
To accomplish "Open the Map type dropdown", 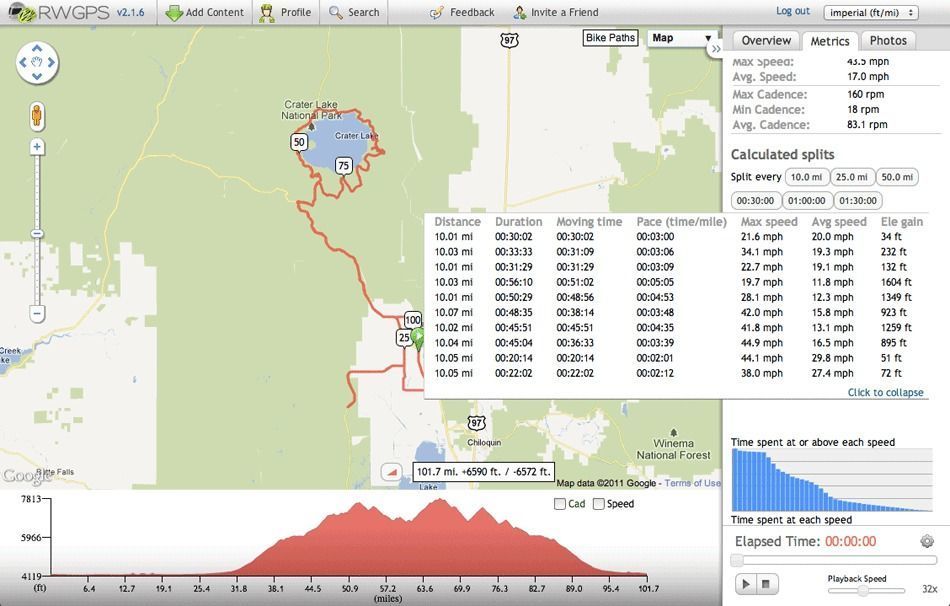I will click(x=681, y=38).
